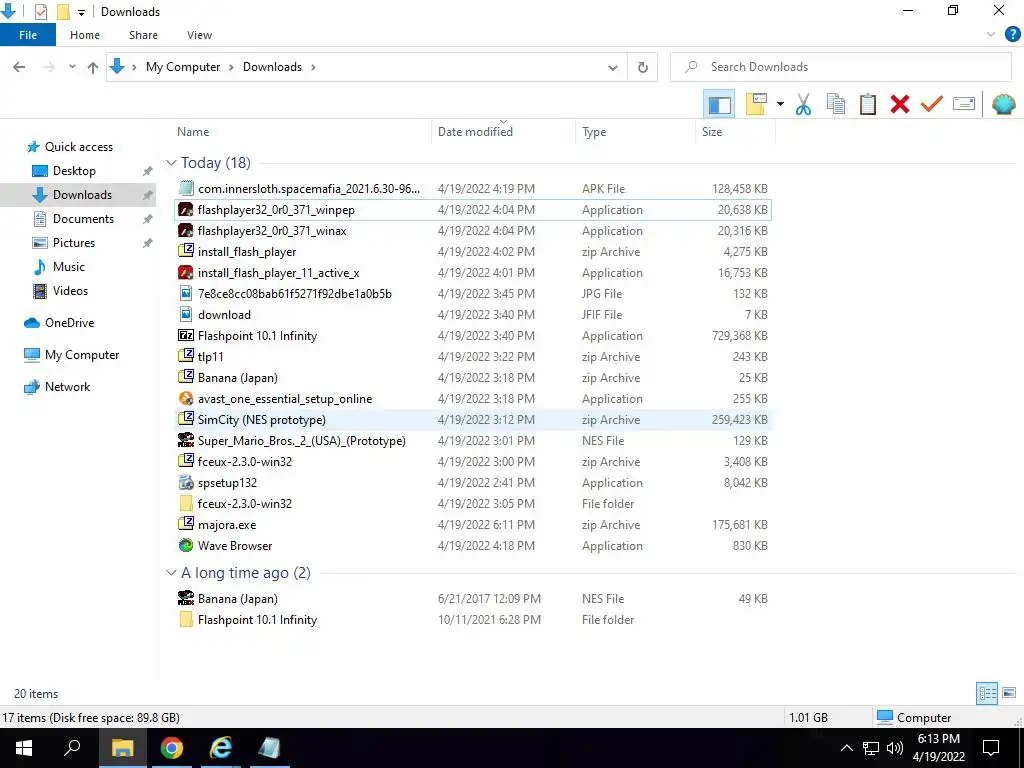Open the File ribbon tab
1024x768 pixels.
[x=28, y=35]
